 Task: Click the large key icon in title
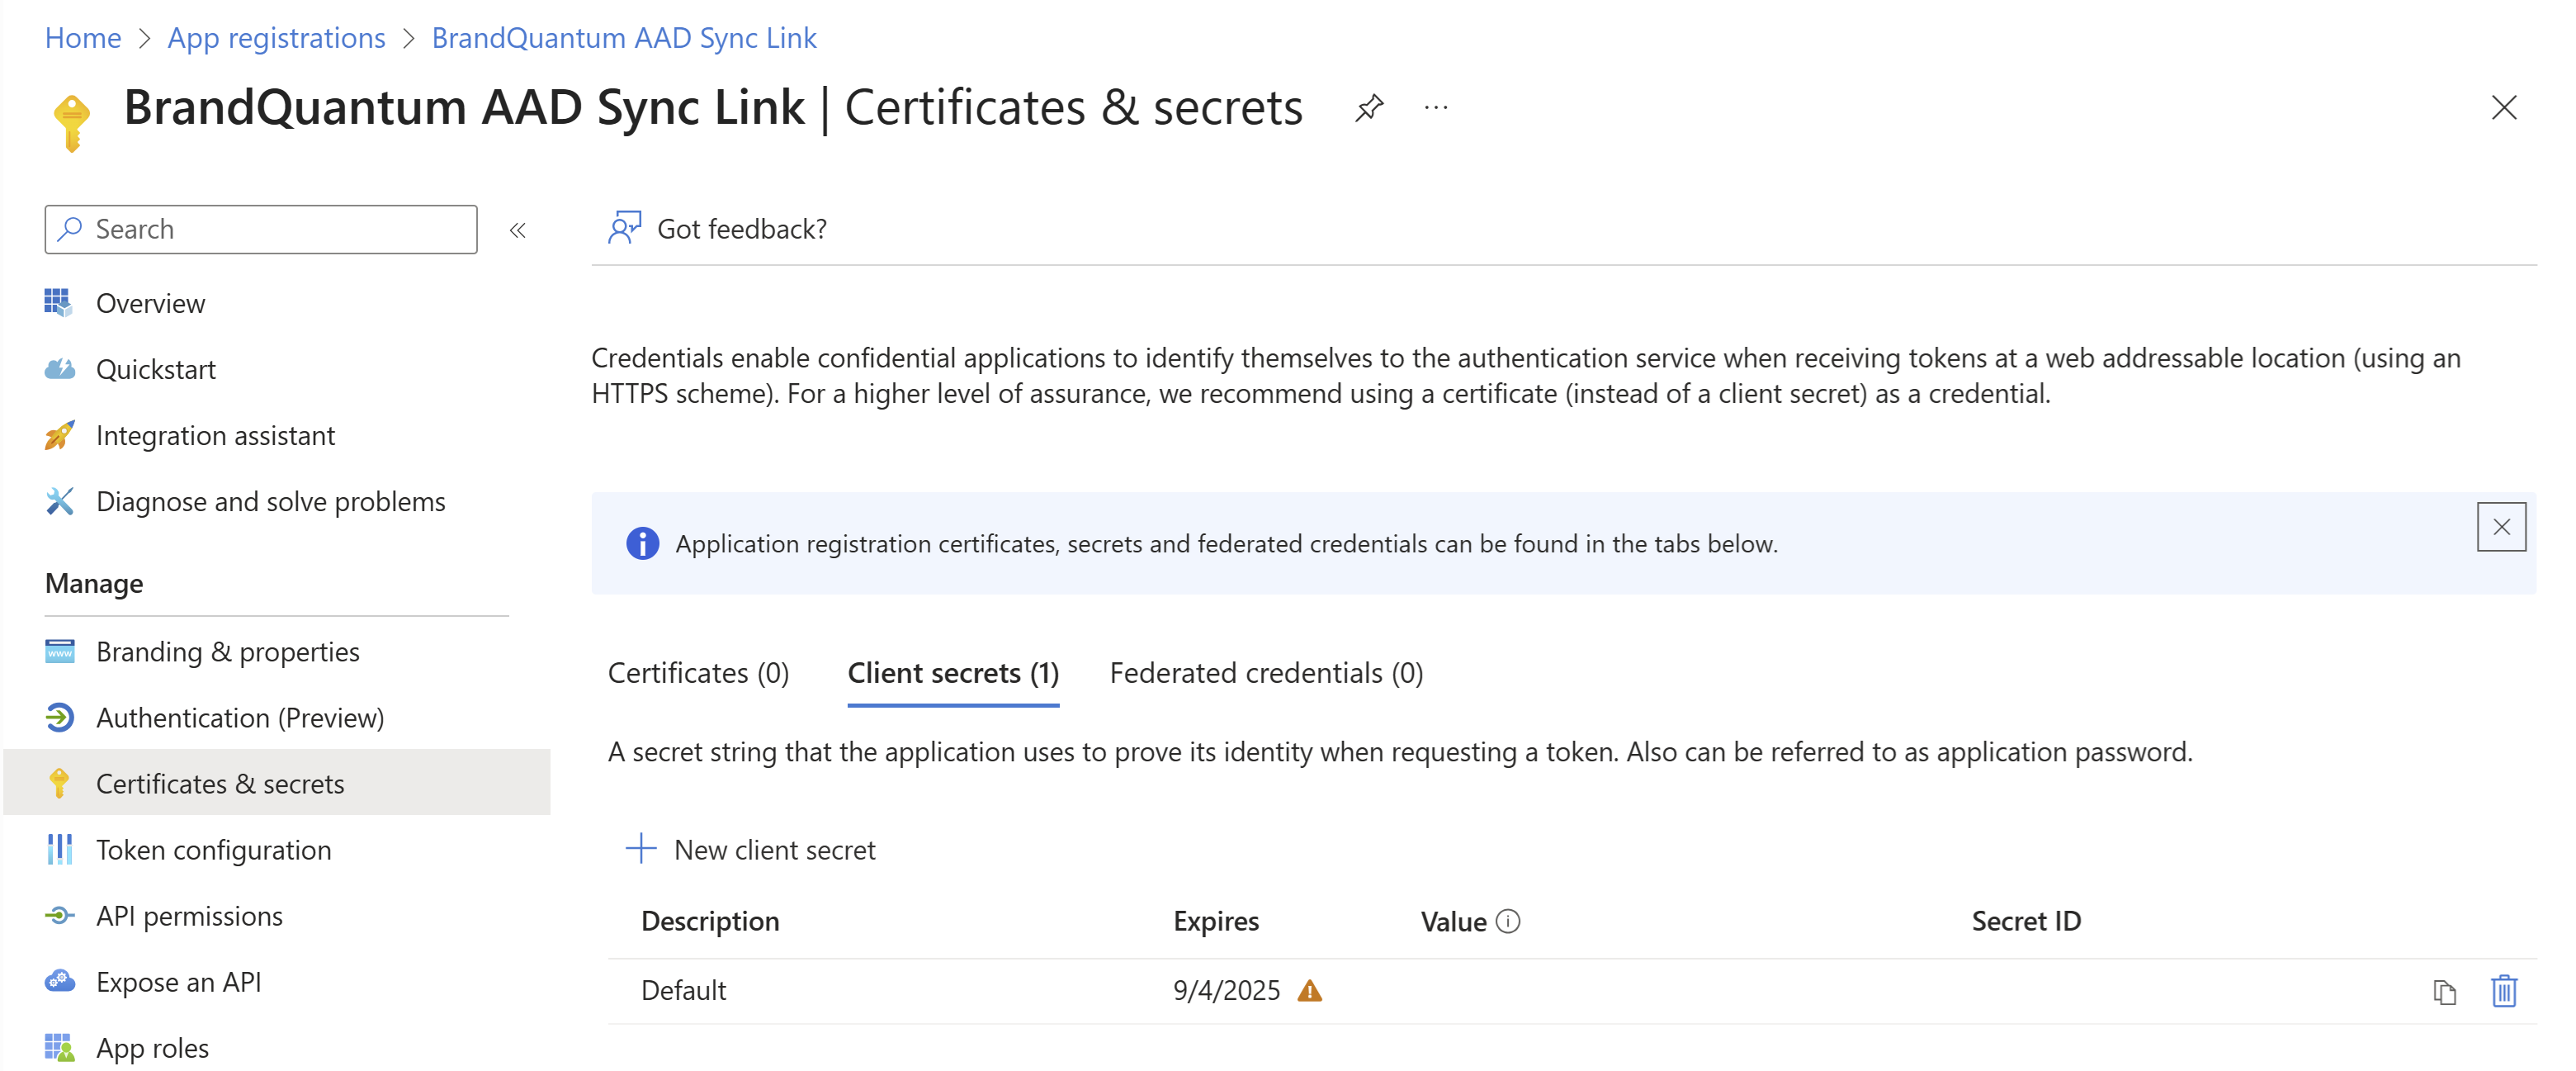pos(71,122)
